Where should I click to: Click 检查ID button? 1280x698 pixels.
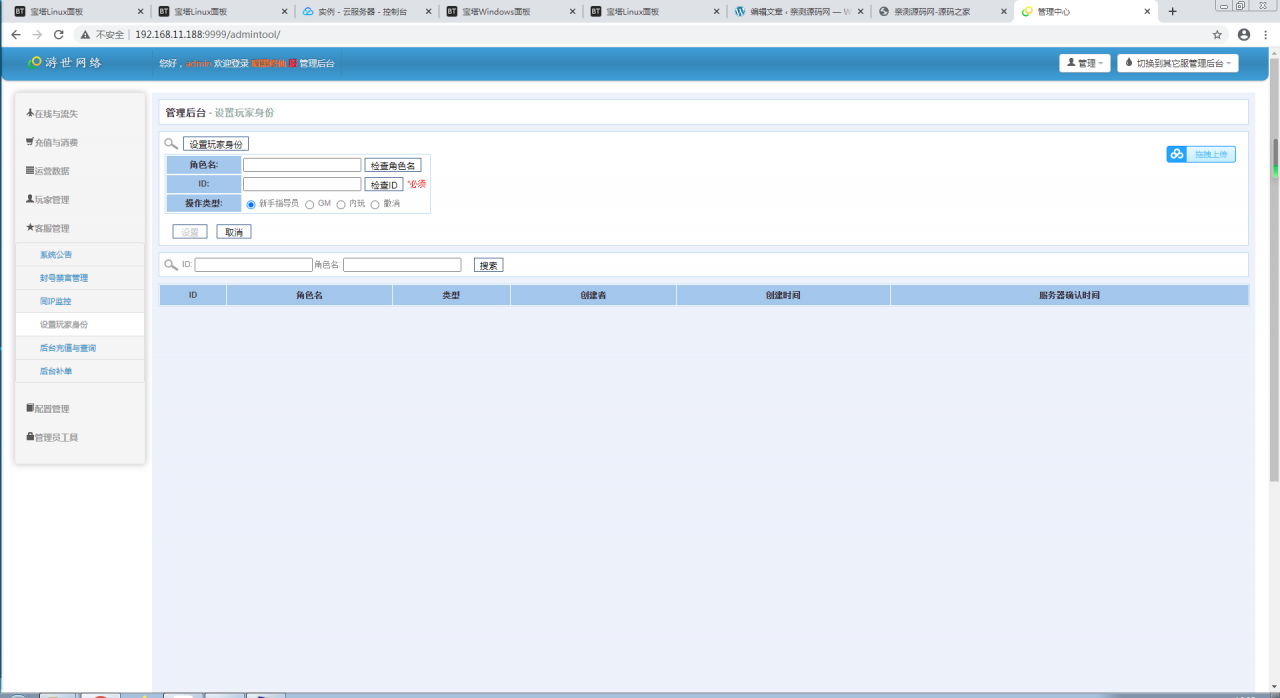[x=384, y=184]
